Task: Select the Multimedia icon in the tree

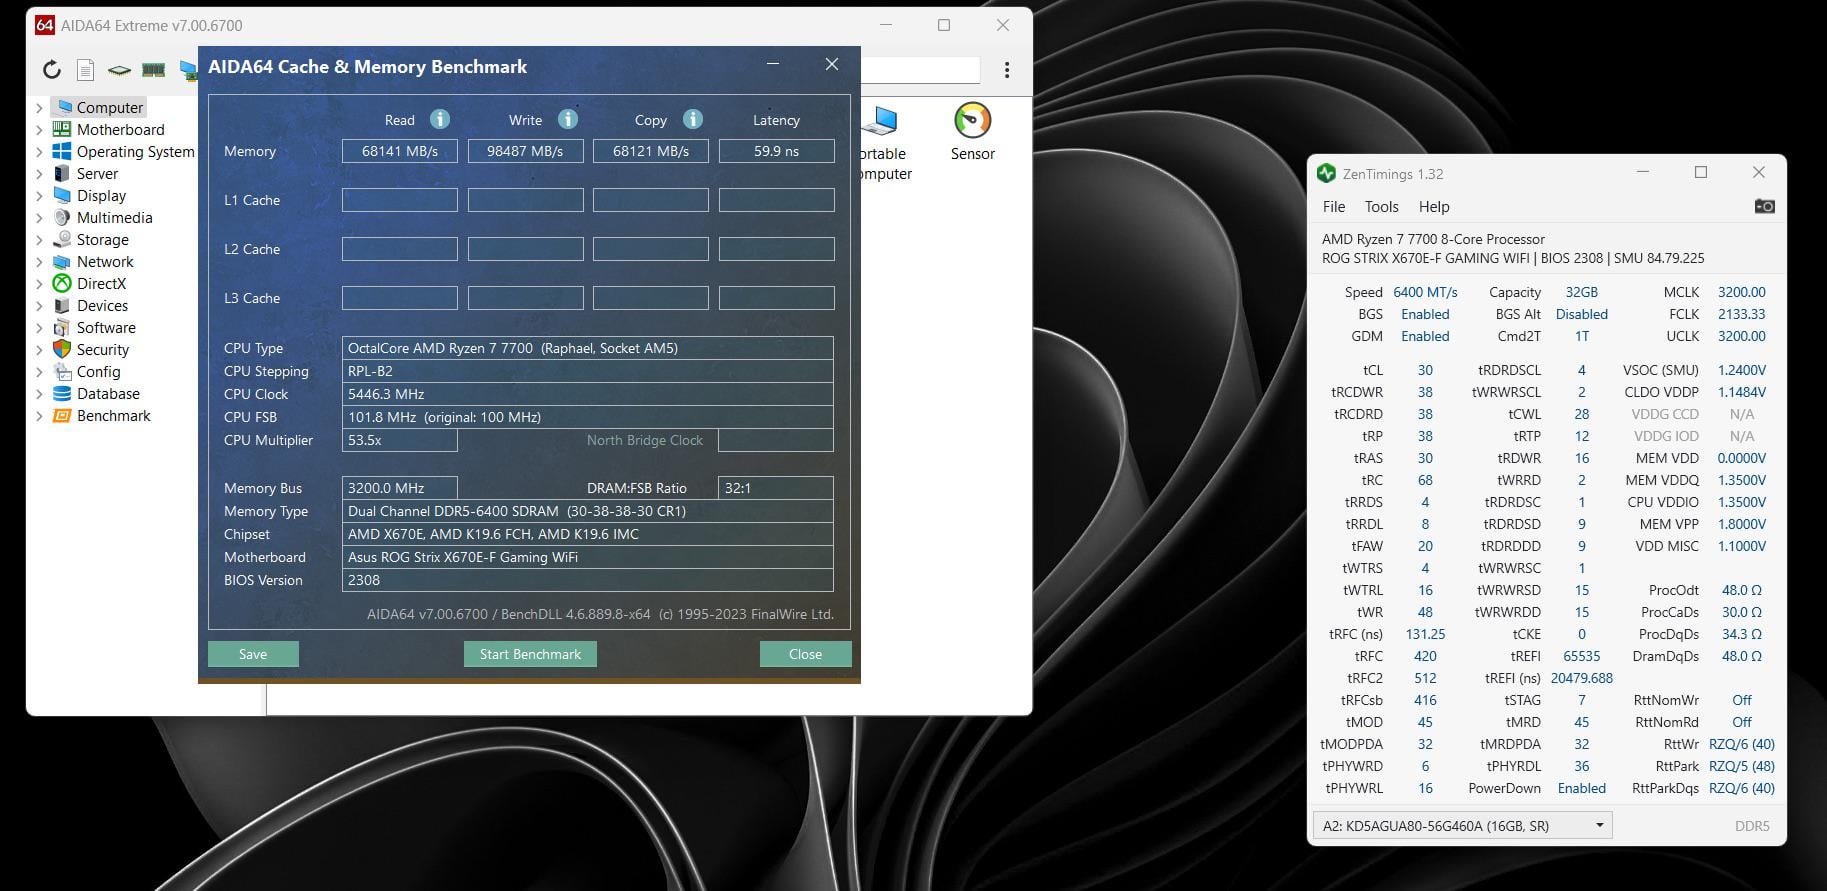Action: coord(61,217)
